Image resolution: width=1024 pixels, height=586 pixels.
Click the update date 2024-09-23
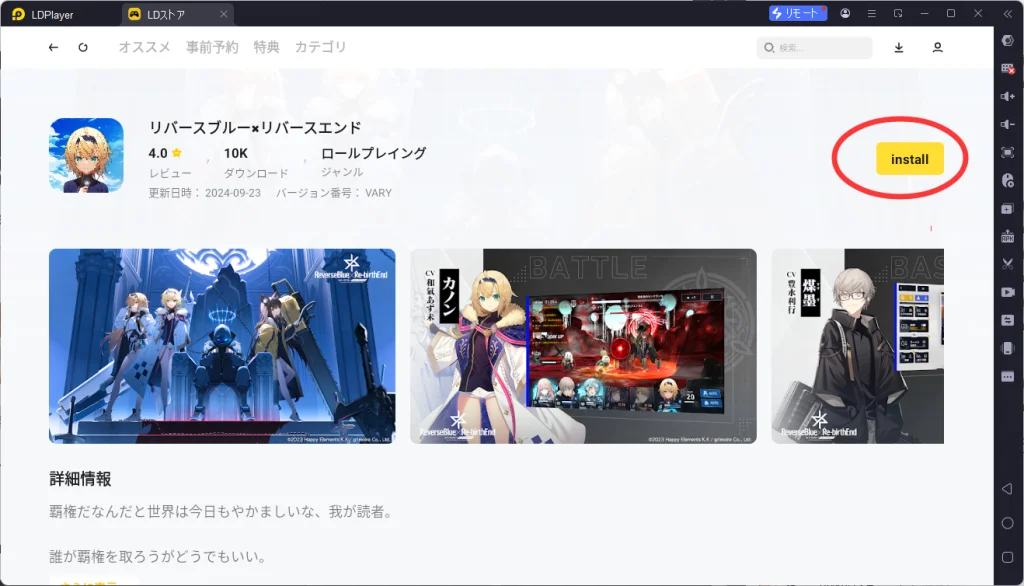click(232, 193)
